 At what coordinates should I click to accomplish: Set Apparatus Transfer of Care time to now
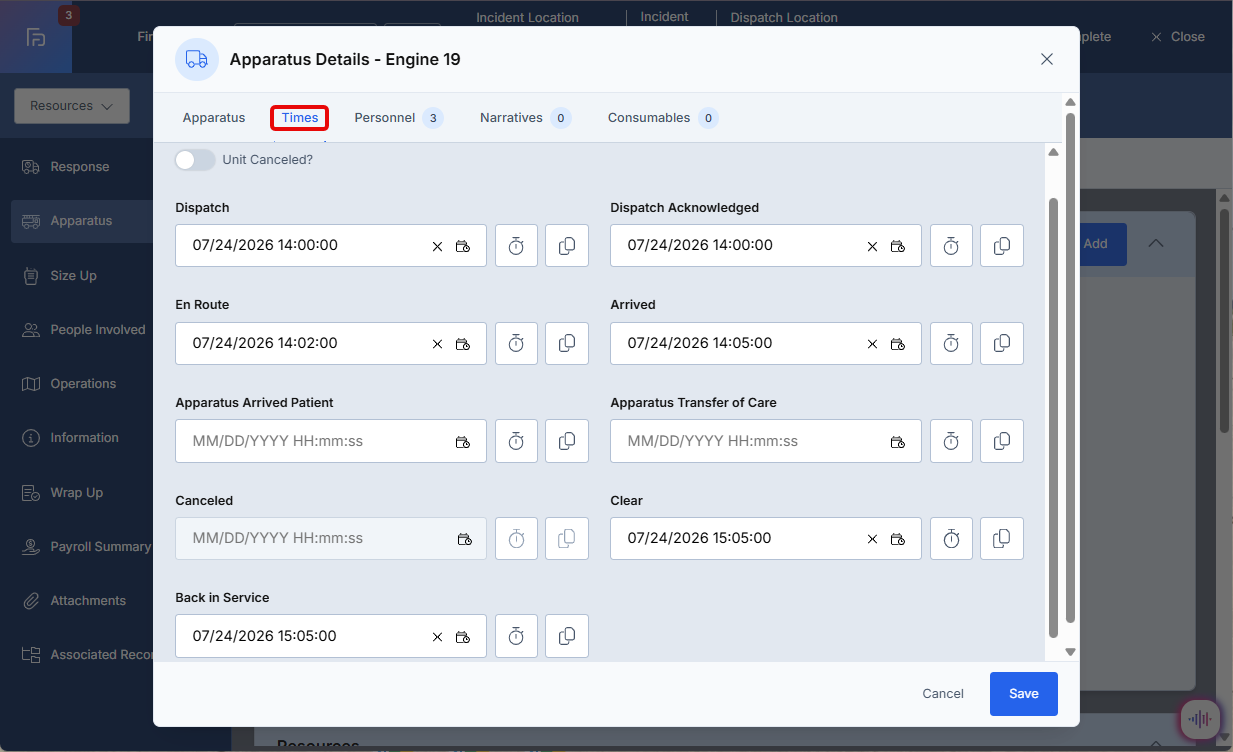click(x=951, y=441)
